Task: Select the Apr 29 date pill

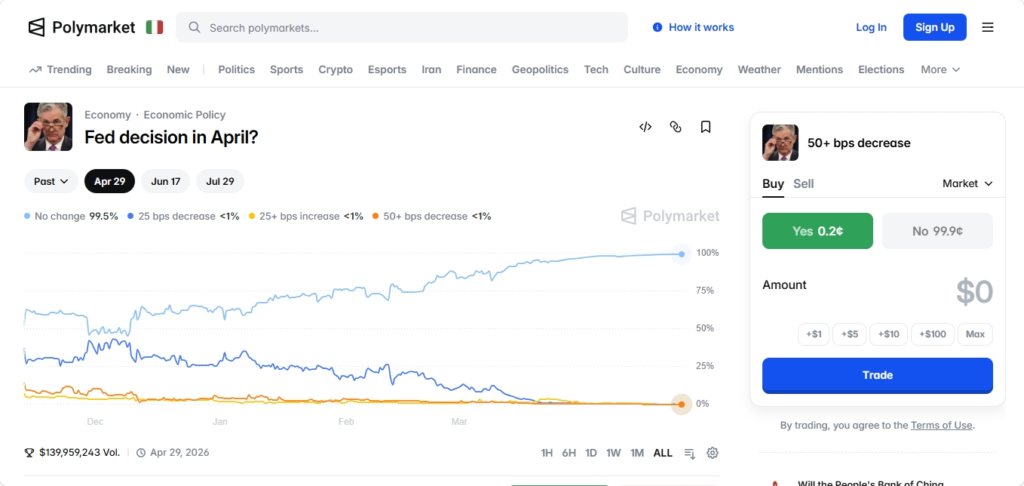Action: [110, 182]
